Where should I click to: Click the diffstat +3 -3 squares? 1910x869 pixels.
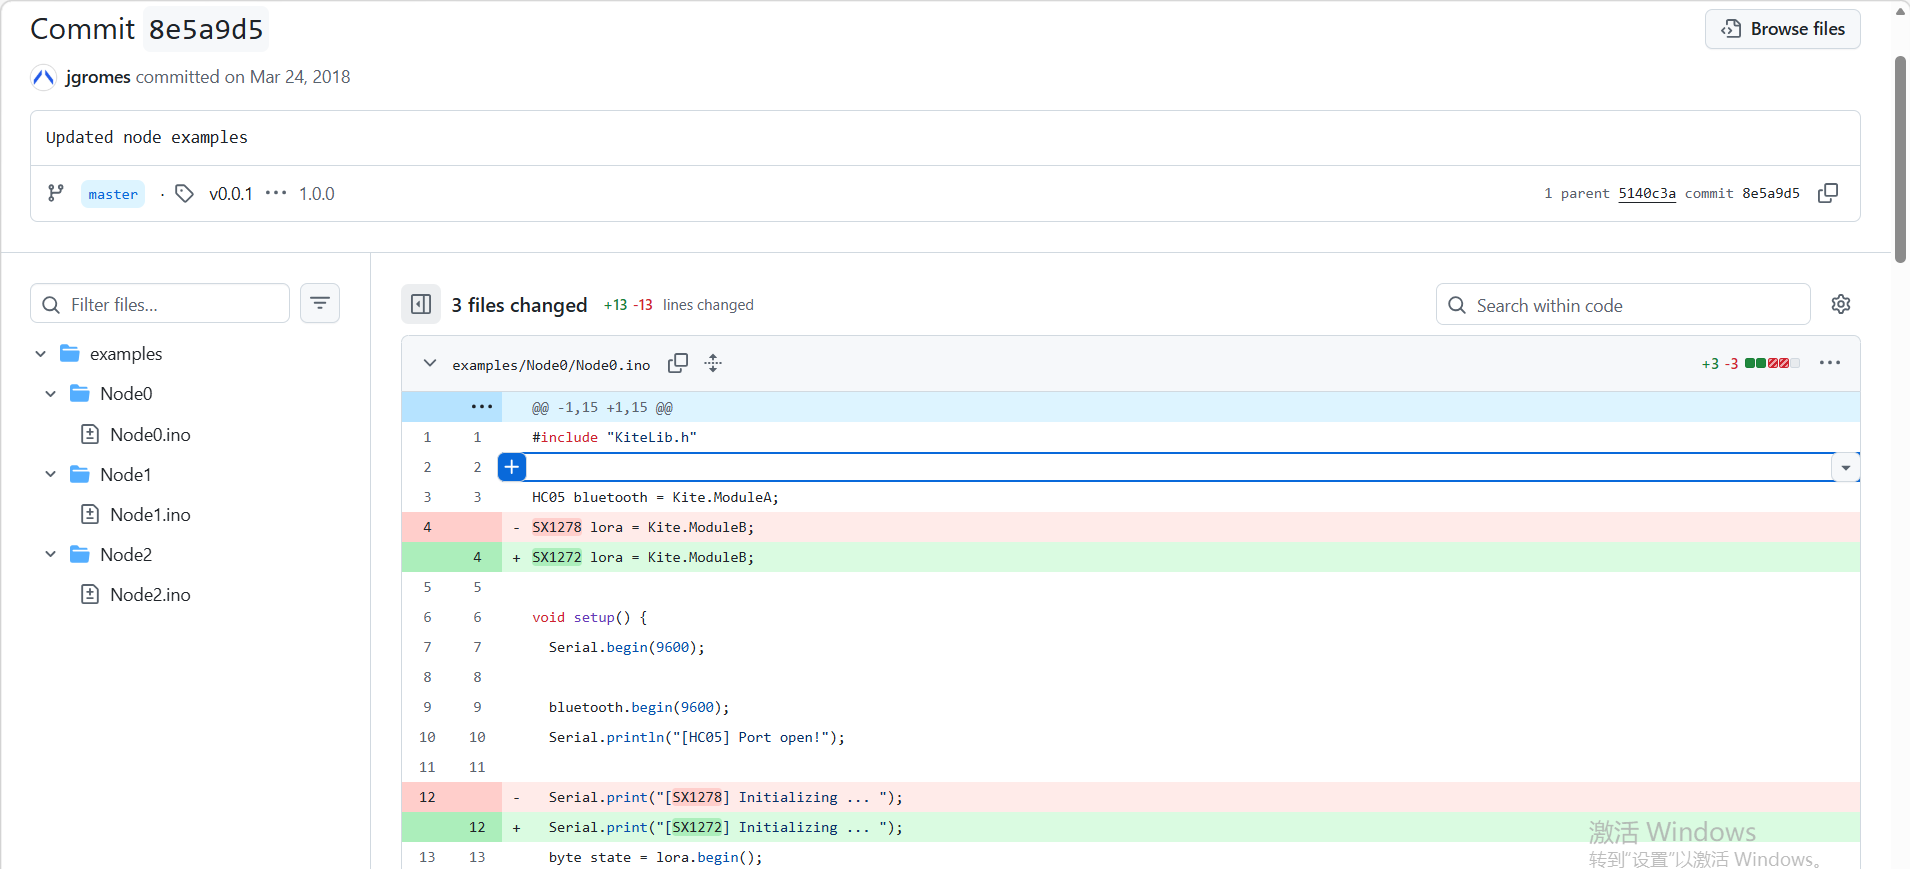[1772, 363]
